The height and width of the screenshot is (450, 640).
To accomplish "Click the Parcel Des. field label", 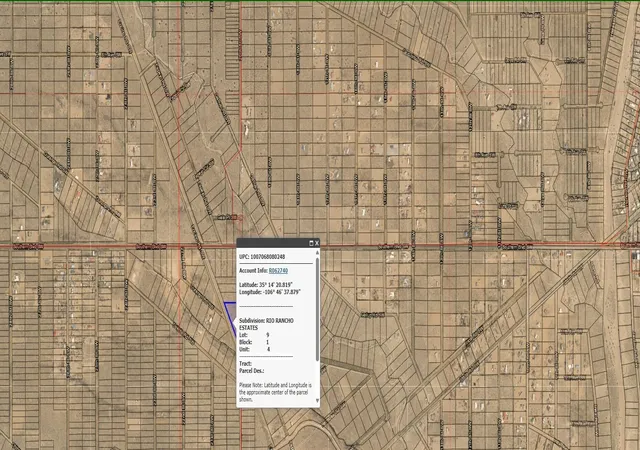I will (x=251, y=371).
